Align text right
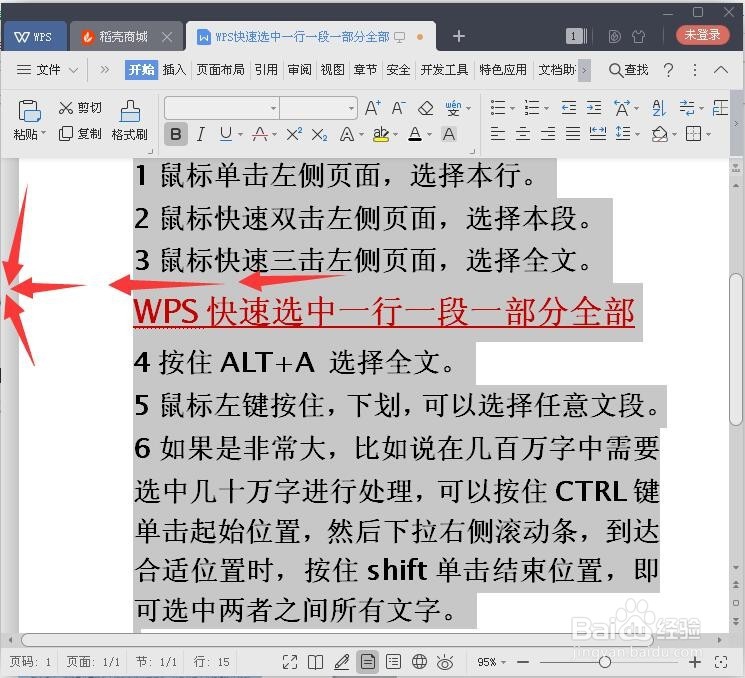The image size is (745, 678). (x=548, y=134)
